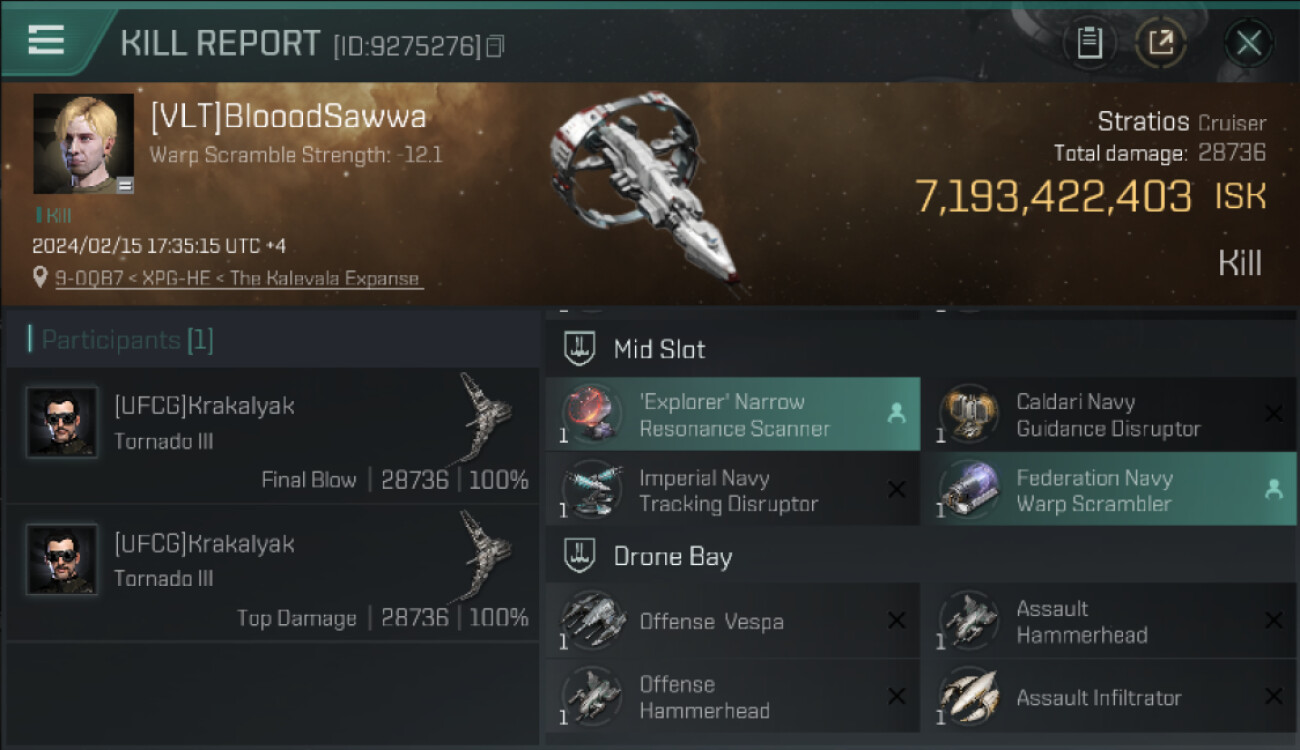
Task: Copy the kill report ID
Action: click(x=495, y=46)
